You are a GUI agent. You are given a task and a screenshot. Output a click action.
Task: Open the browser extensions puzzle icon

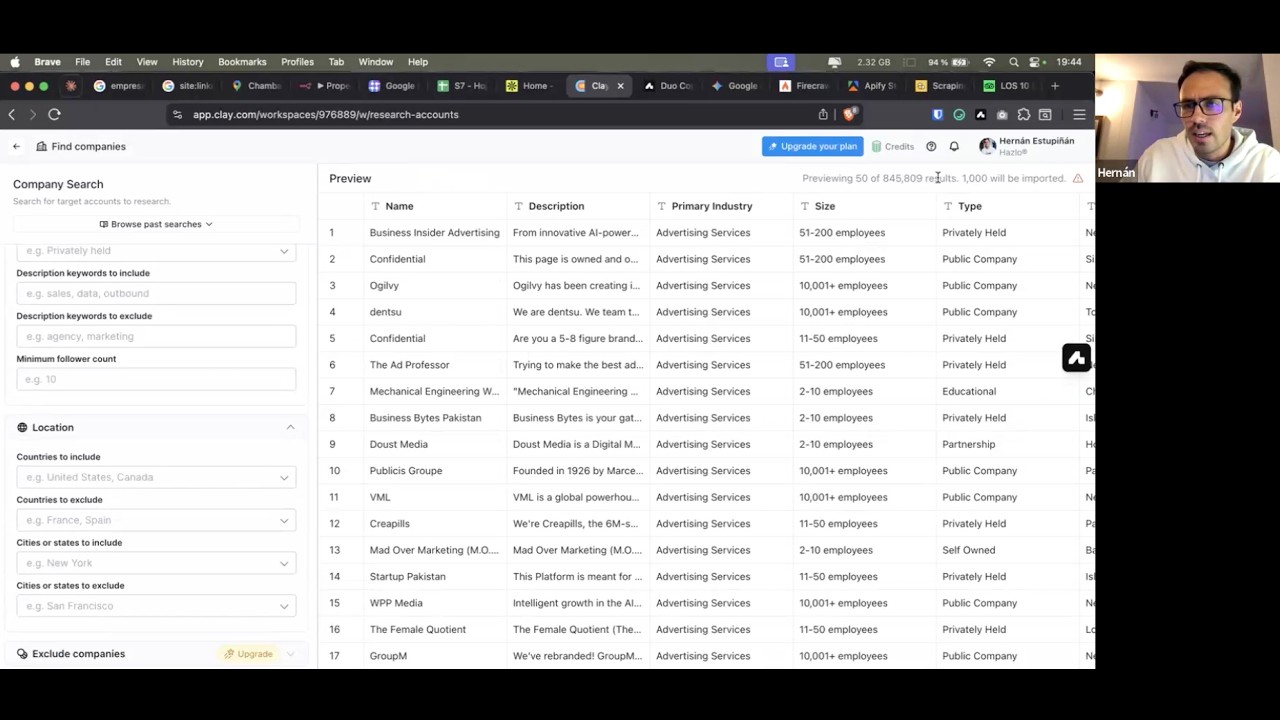(x=1023, y=114)
